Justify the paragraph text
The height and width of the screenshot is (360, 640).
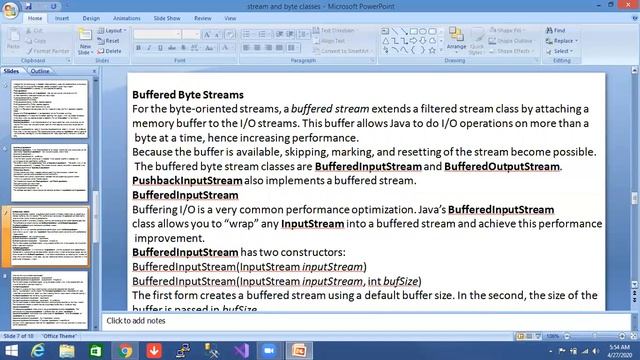tap(279, 48)
